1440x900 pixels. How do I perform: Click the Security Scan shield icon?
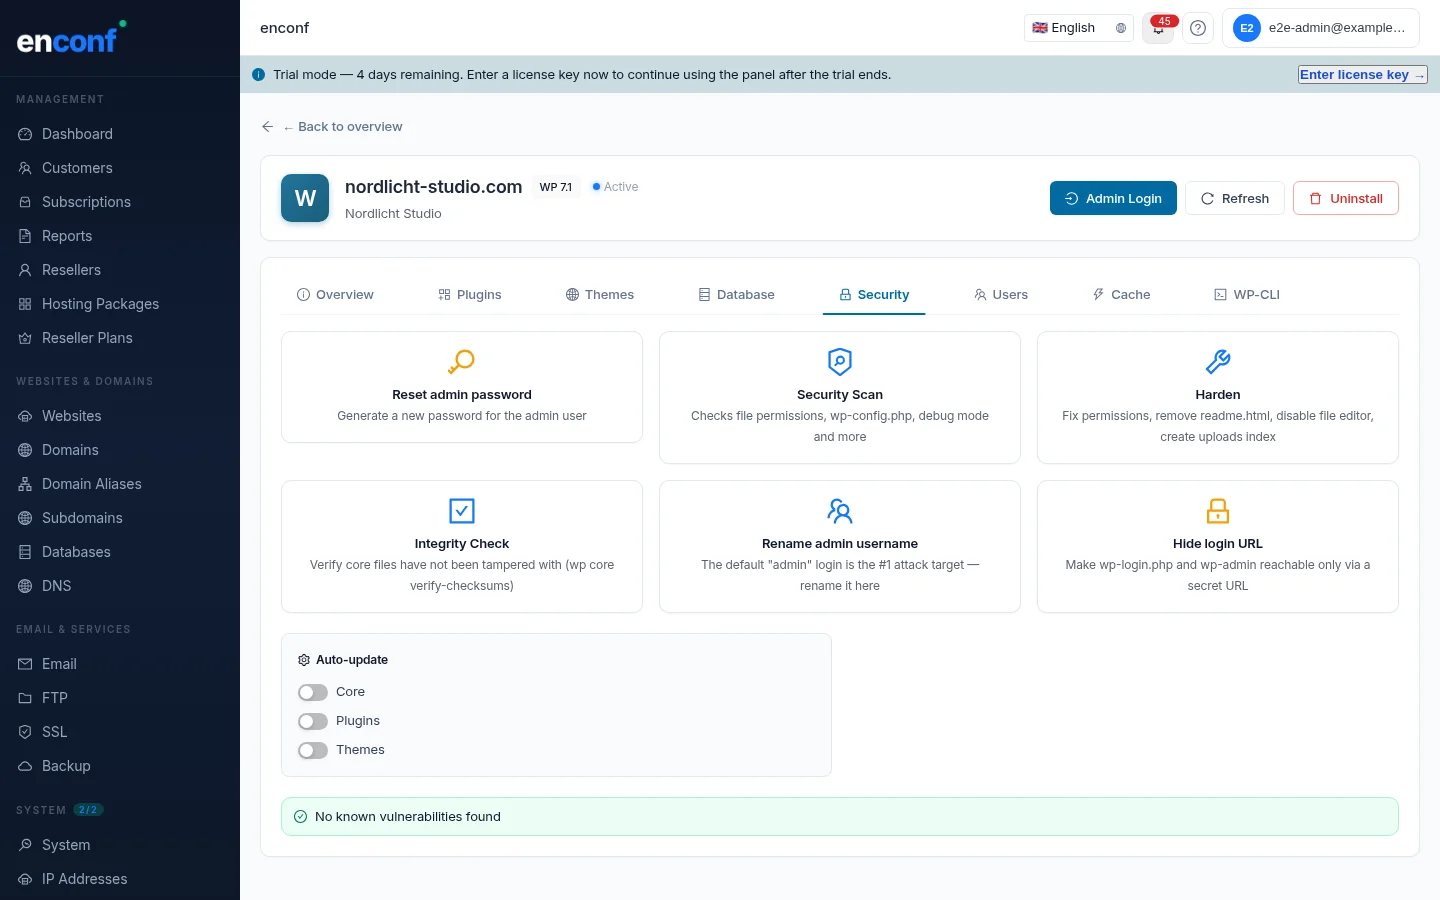coord(840,361)
